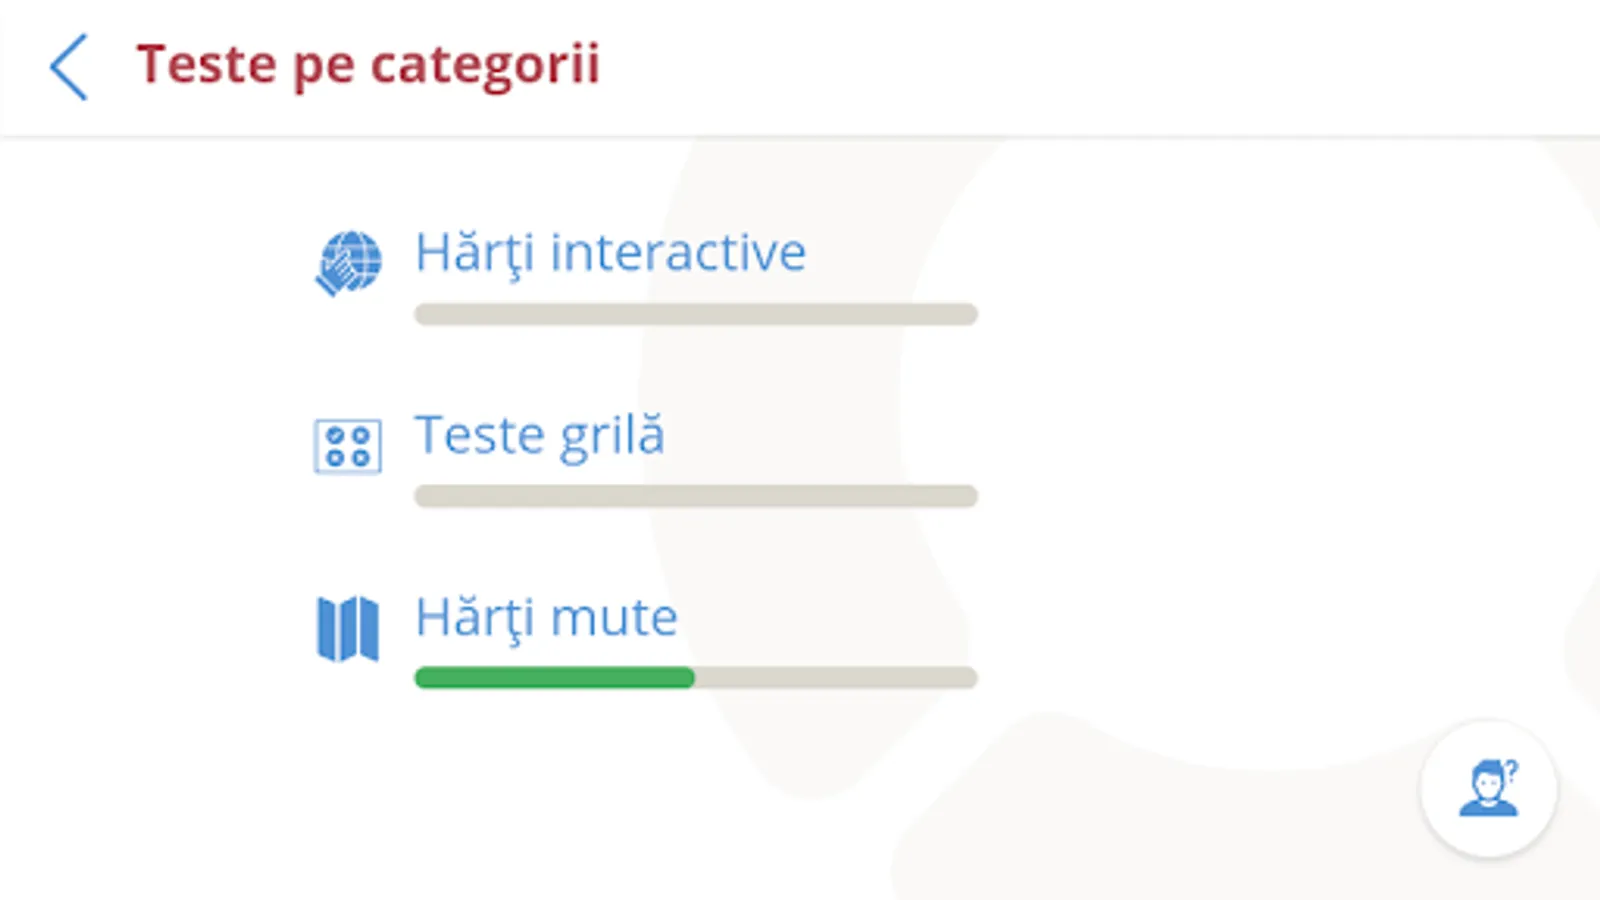This screenshot has width=1600, height=900.
Task: Open the Hărţi mute category
Action: pyautogui.click(x=546, y=618)
